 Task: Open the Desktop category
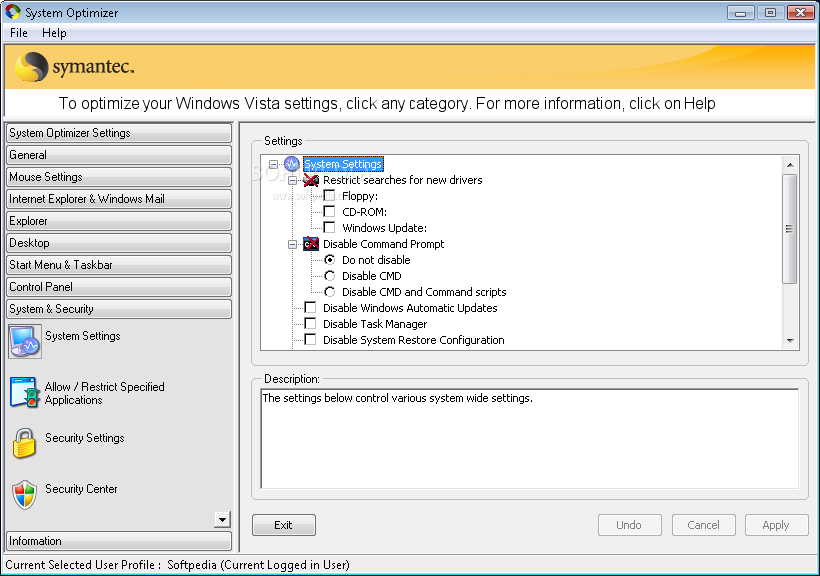pyautogui.click(x=119, y=243)
